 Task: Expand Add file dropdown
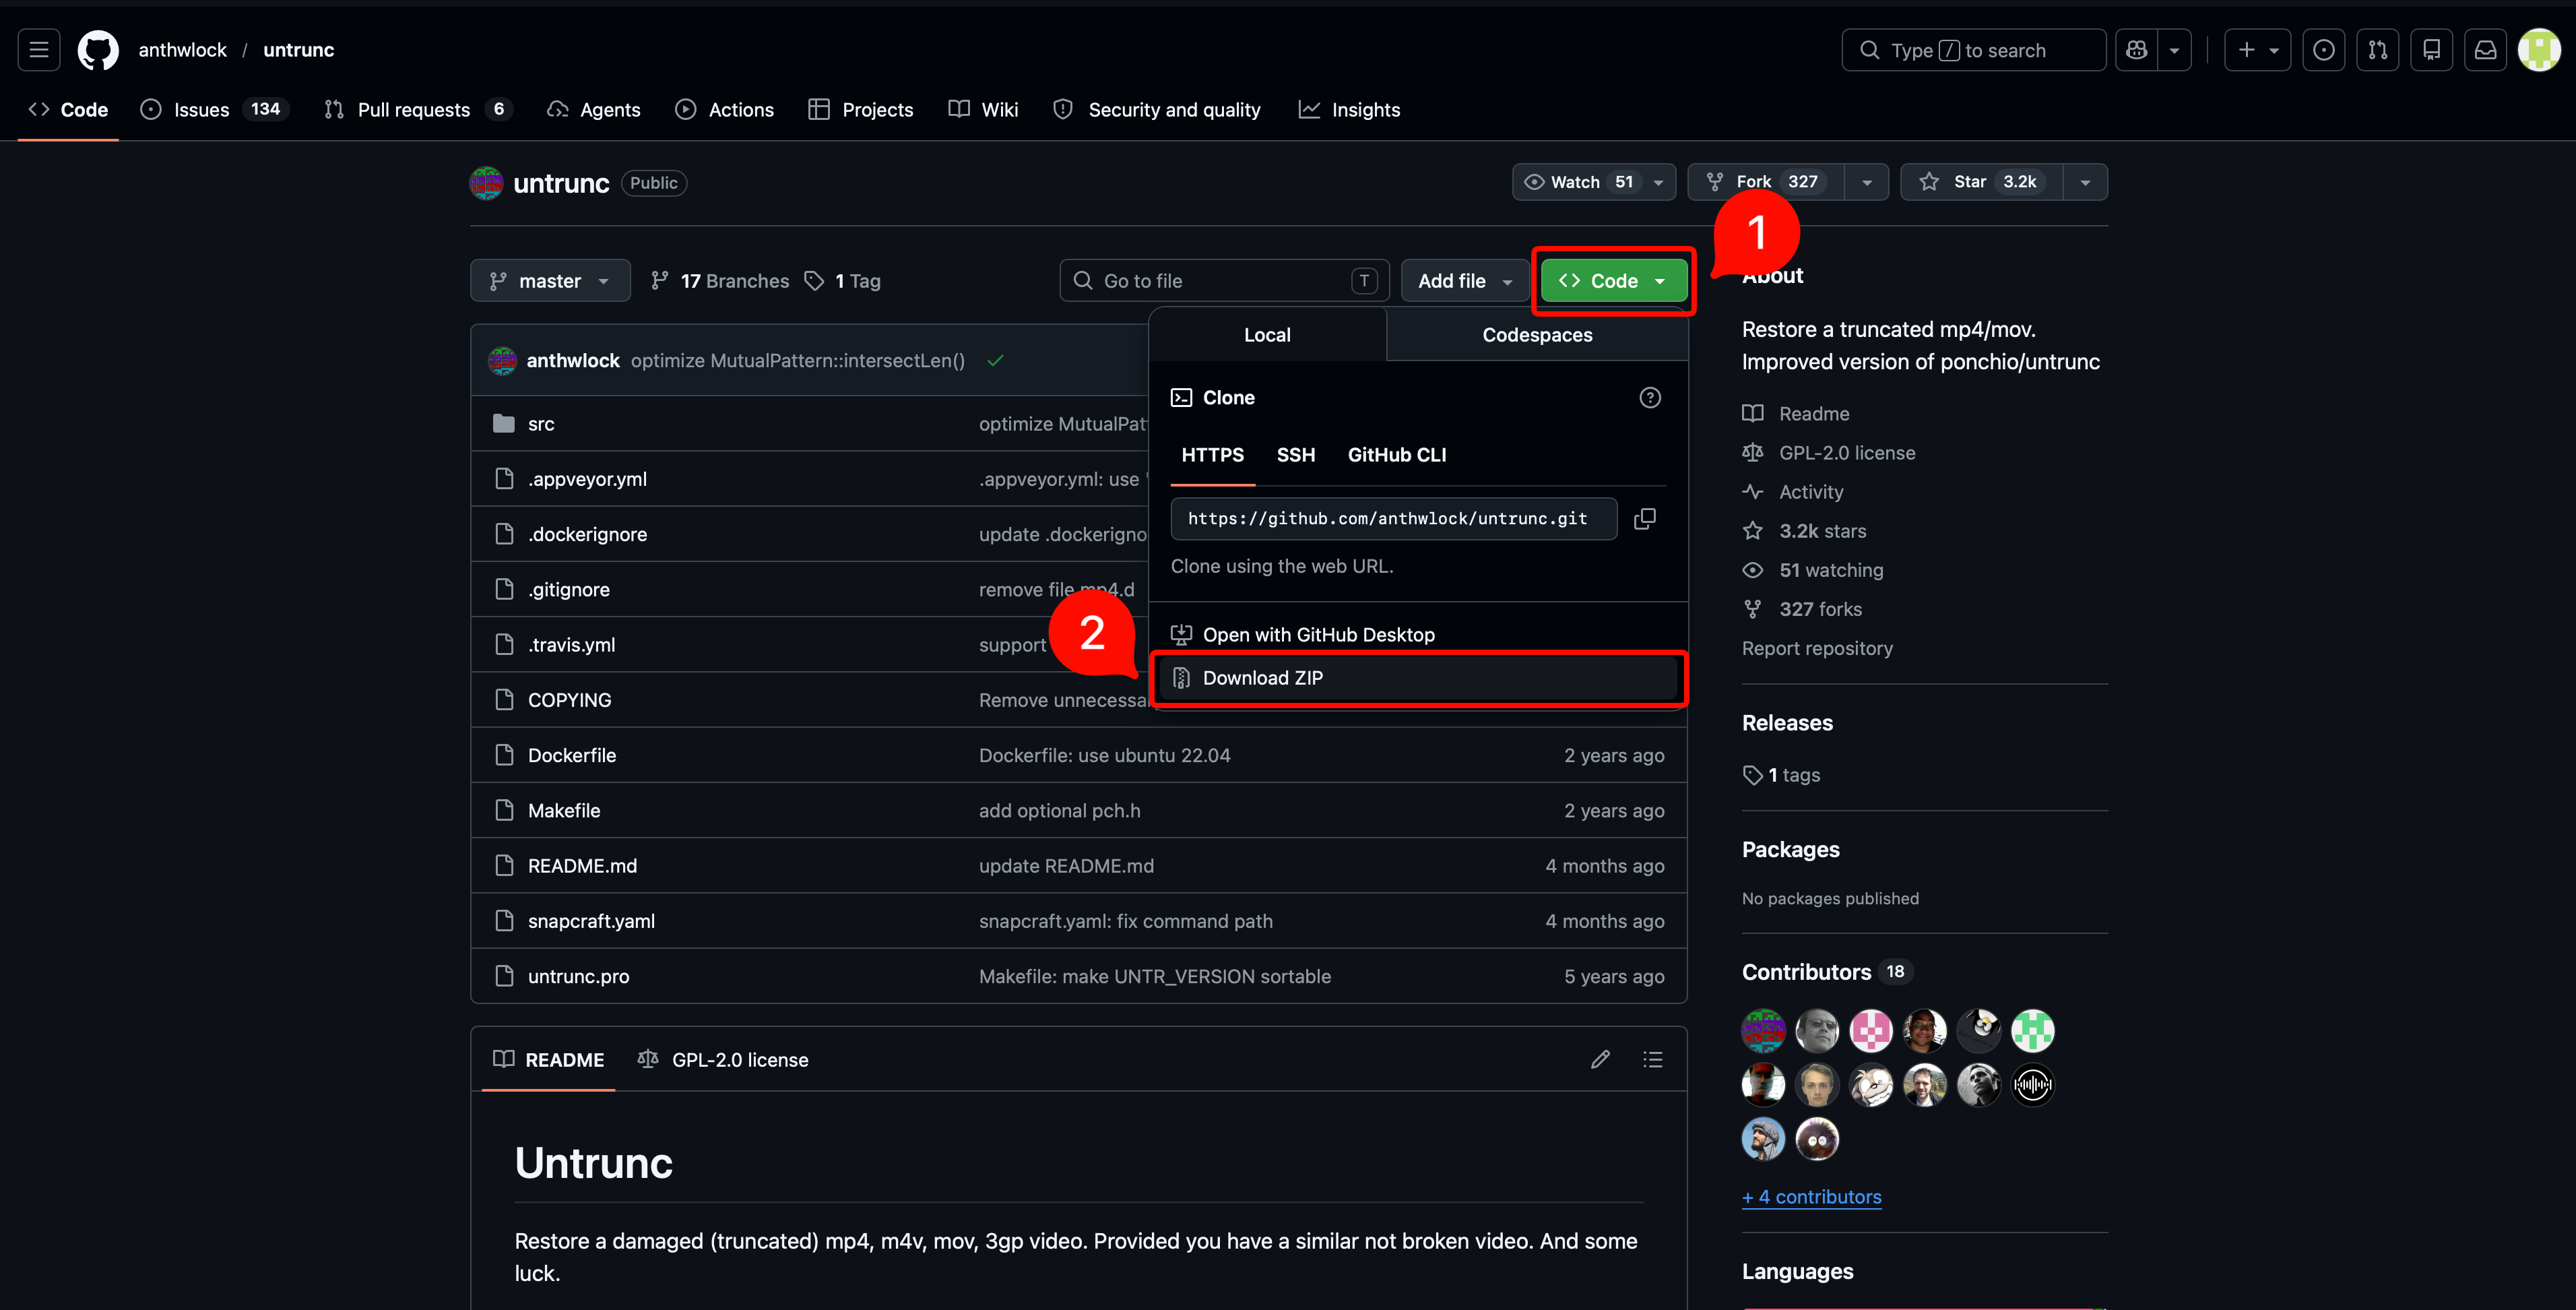coord(1465,281)
